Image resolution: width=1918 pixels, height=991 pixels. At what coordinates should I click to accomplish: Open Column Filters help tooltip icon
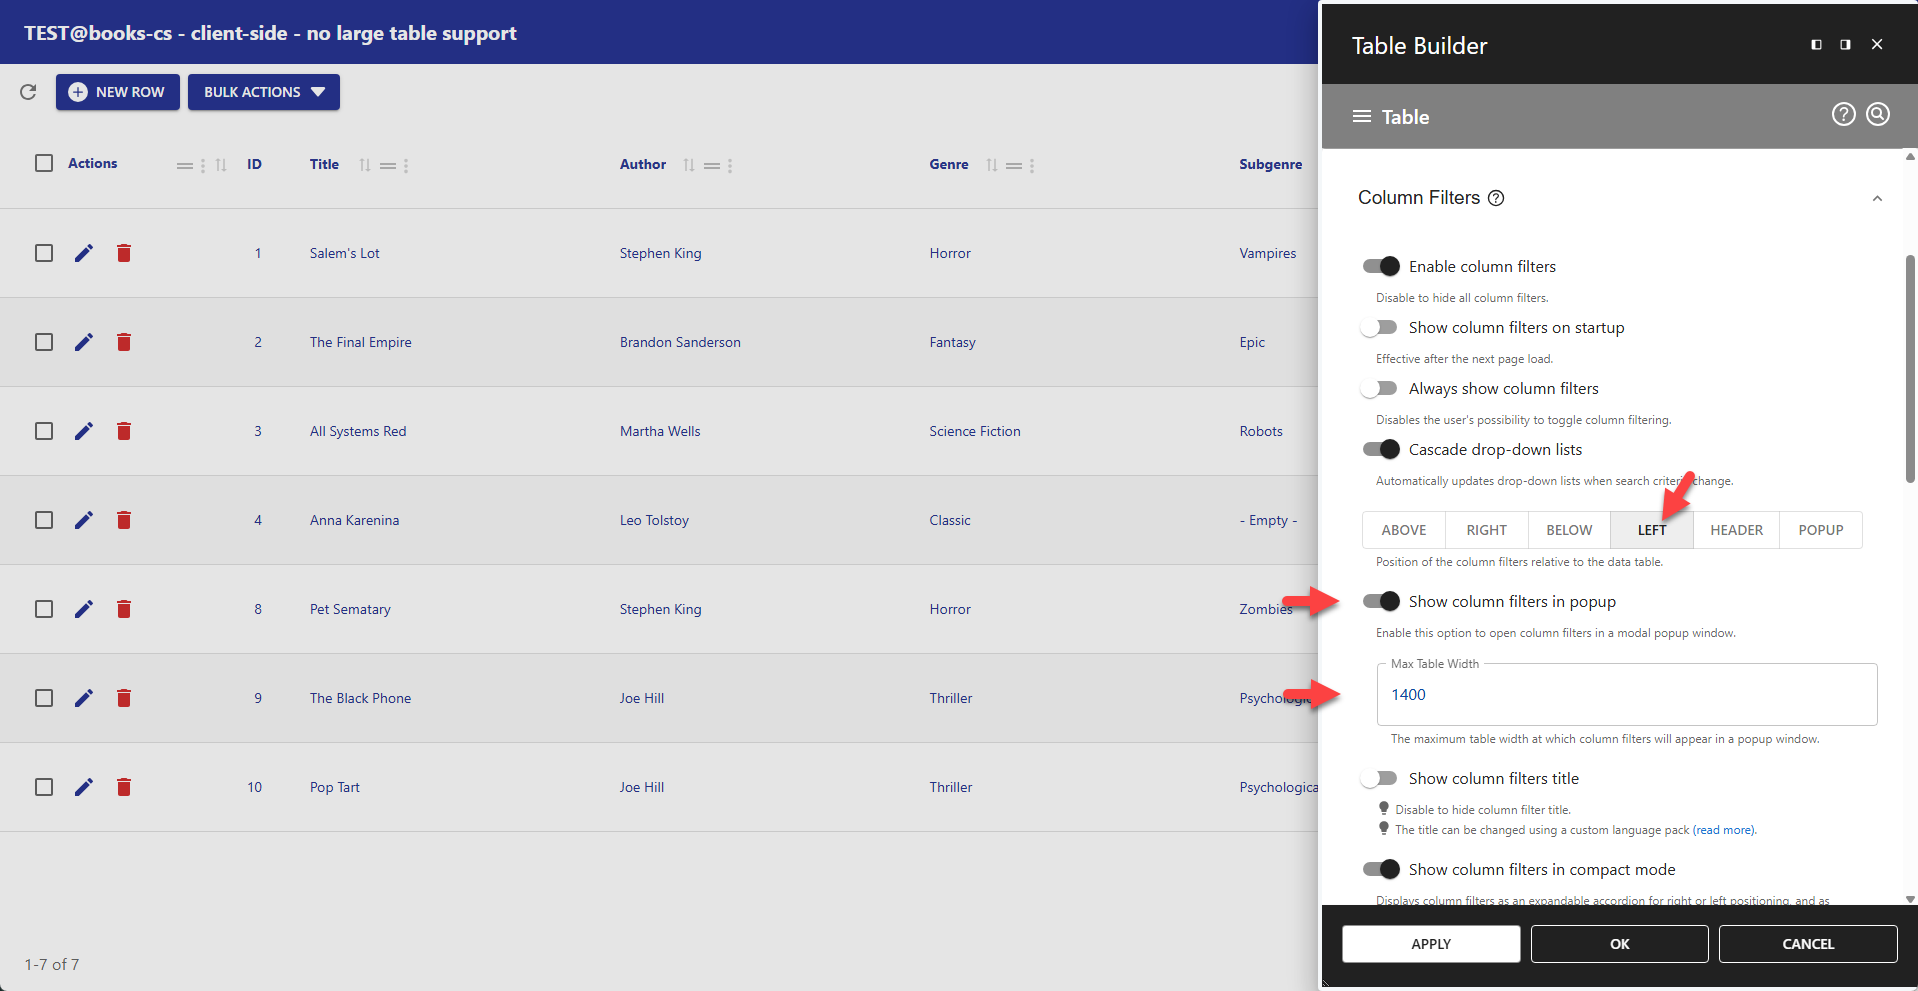(1496, 198)
